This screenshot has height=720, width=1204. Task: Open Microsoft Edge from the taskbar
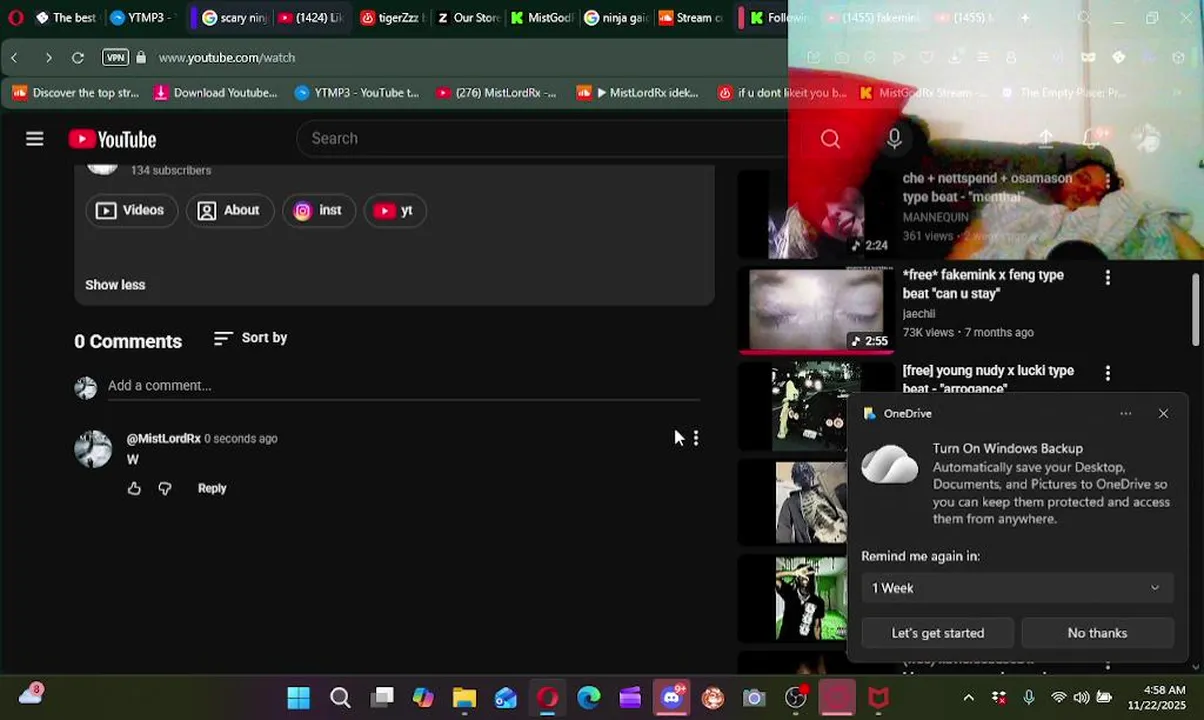pyautogui.click(x=589, y=697)
